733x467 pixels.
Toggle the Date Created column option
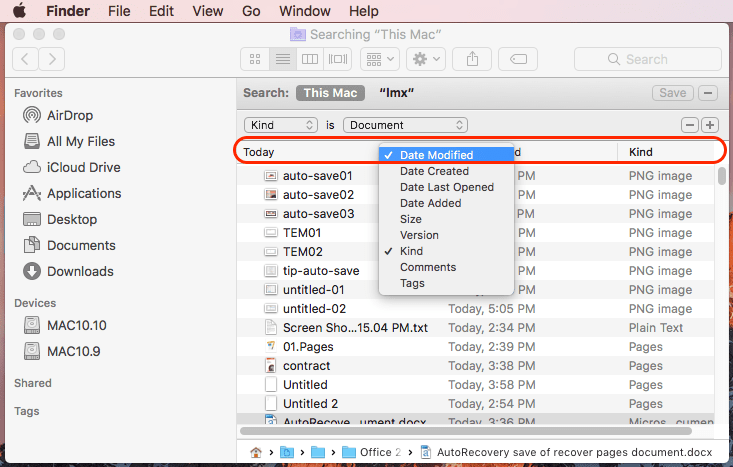point(446,171)
